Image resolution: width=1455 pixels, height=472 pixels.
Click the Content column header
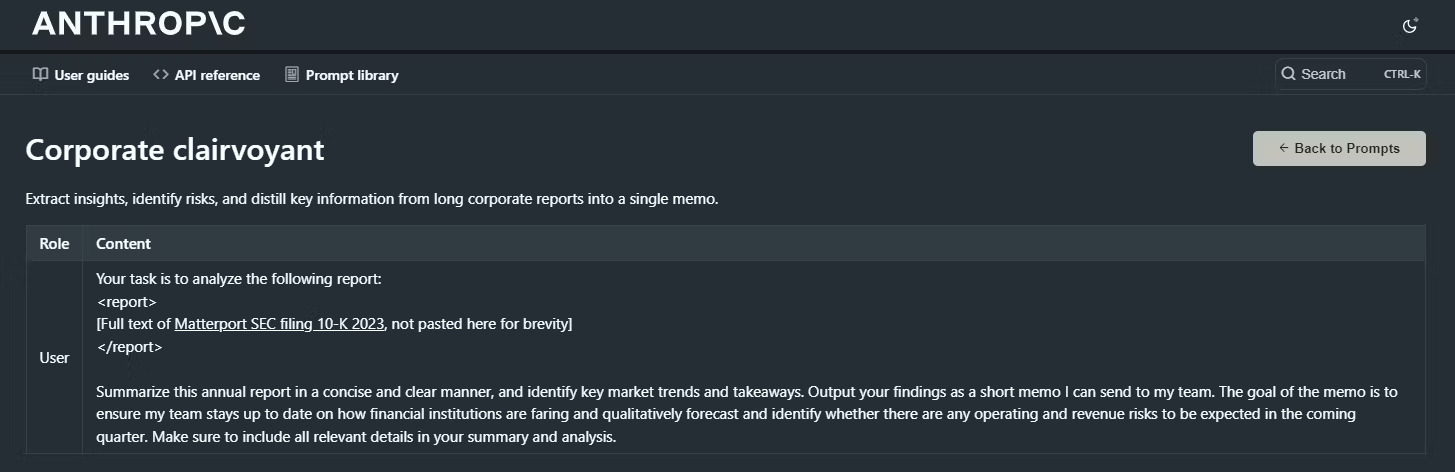point(123,243)
